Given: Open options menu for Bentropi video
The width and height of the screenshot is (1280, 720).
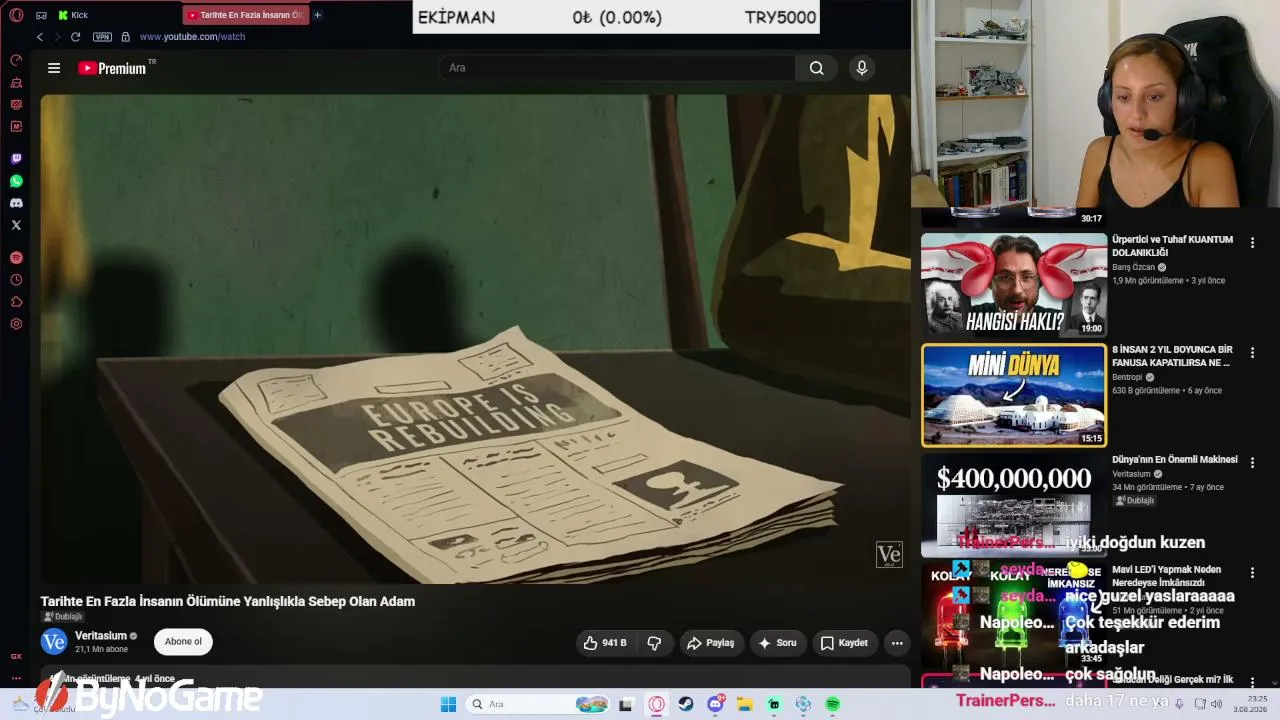Looking at the screenshot, I should [1252, 353].
